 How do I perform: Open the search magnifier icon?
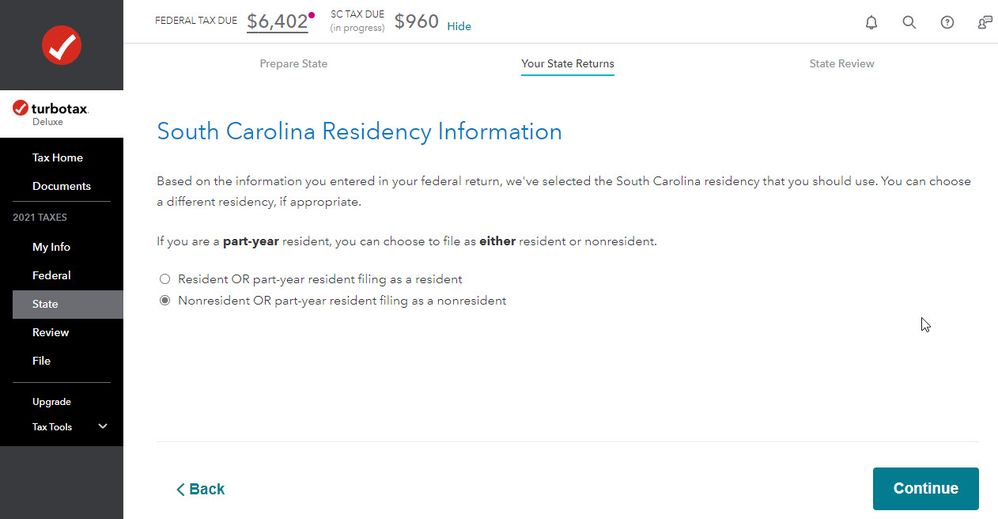click(909, 22)
